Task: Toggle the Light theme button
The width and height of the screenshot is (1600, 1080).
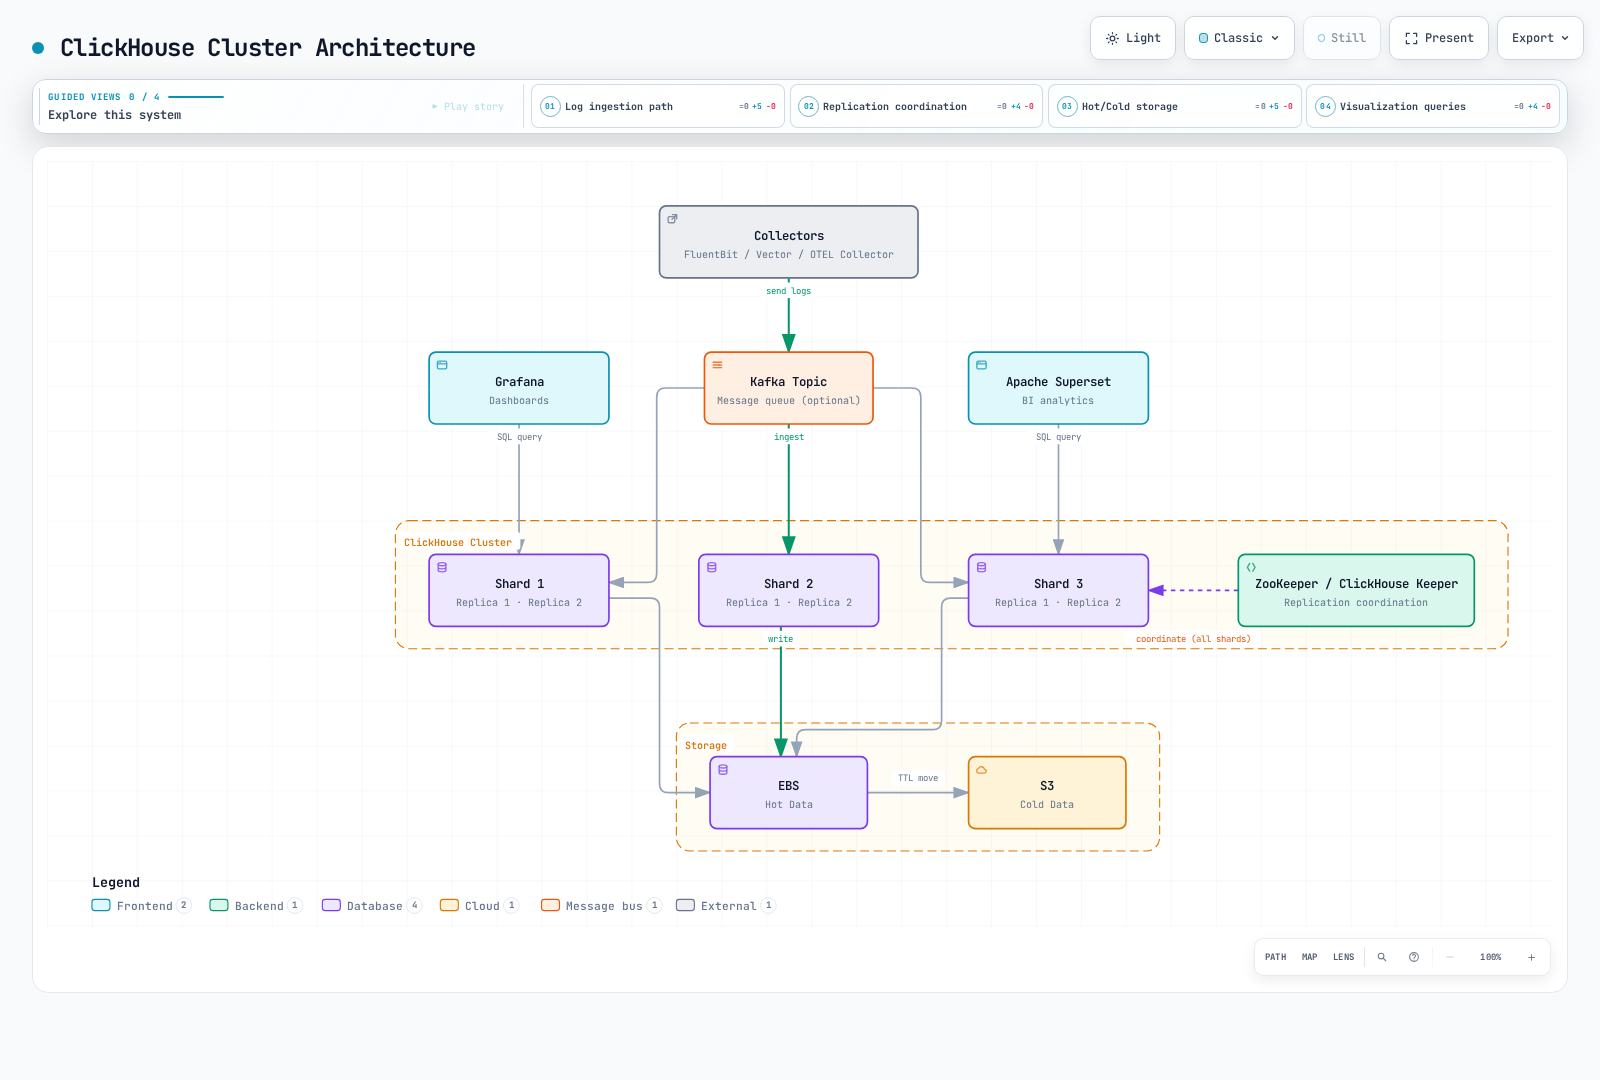Action: pyautogui.click(x=1133, y=38)
